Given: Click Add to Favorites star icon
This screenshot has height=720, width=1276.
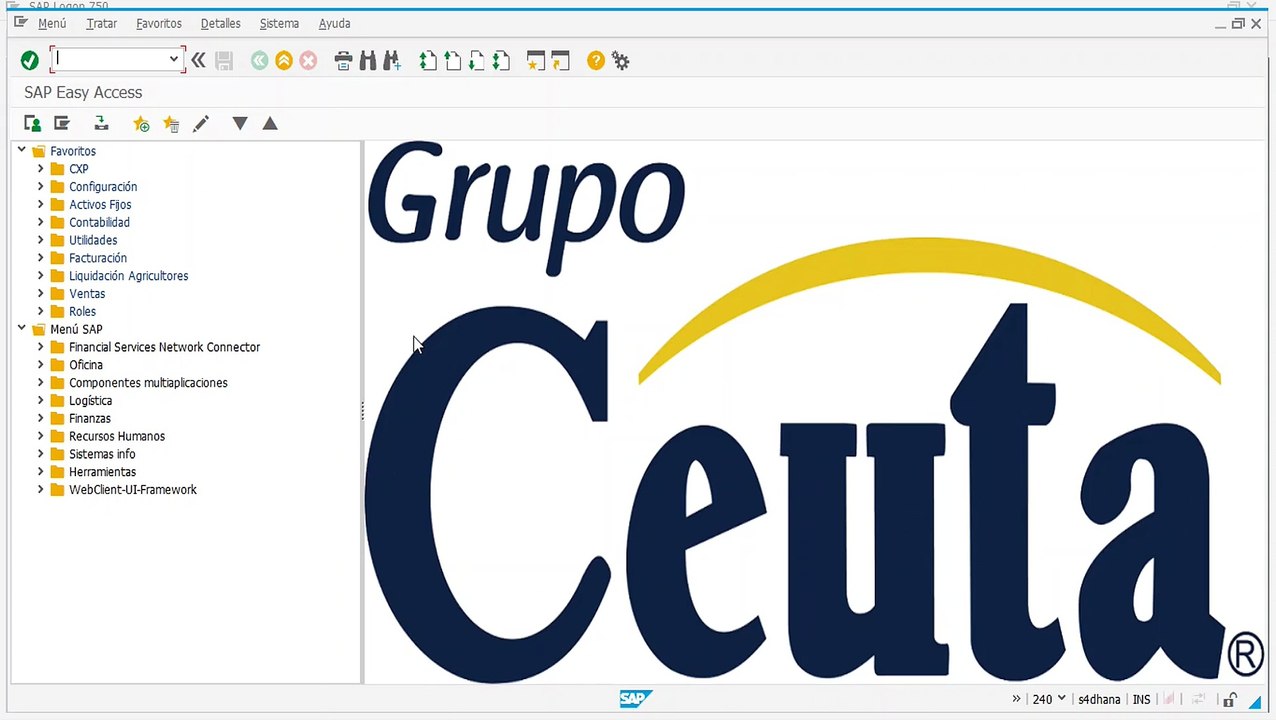Looking at the screenshot, I should pyautogui.click(x=141, y=124).
